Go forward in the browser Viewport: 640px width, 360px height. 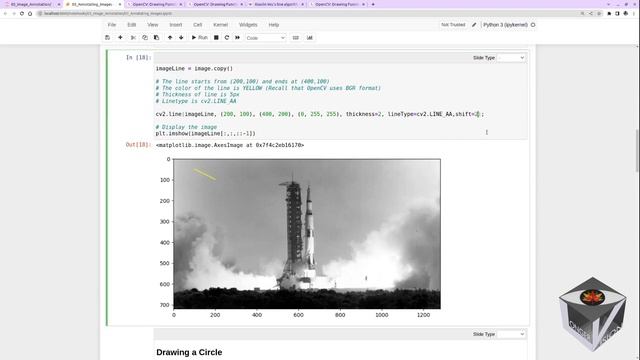(x=13, y=13)
